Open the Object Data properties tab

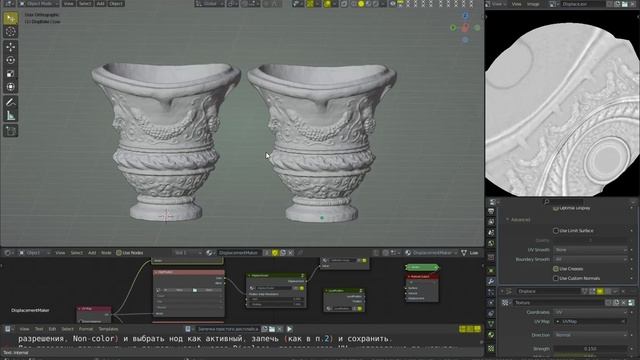pyautogui.click(x=491, y=324)
